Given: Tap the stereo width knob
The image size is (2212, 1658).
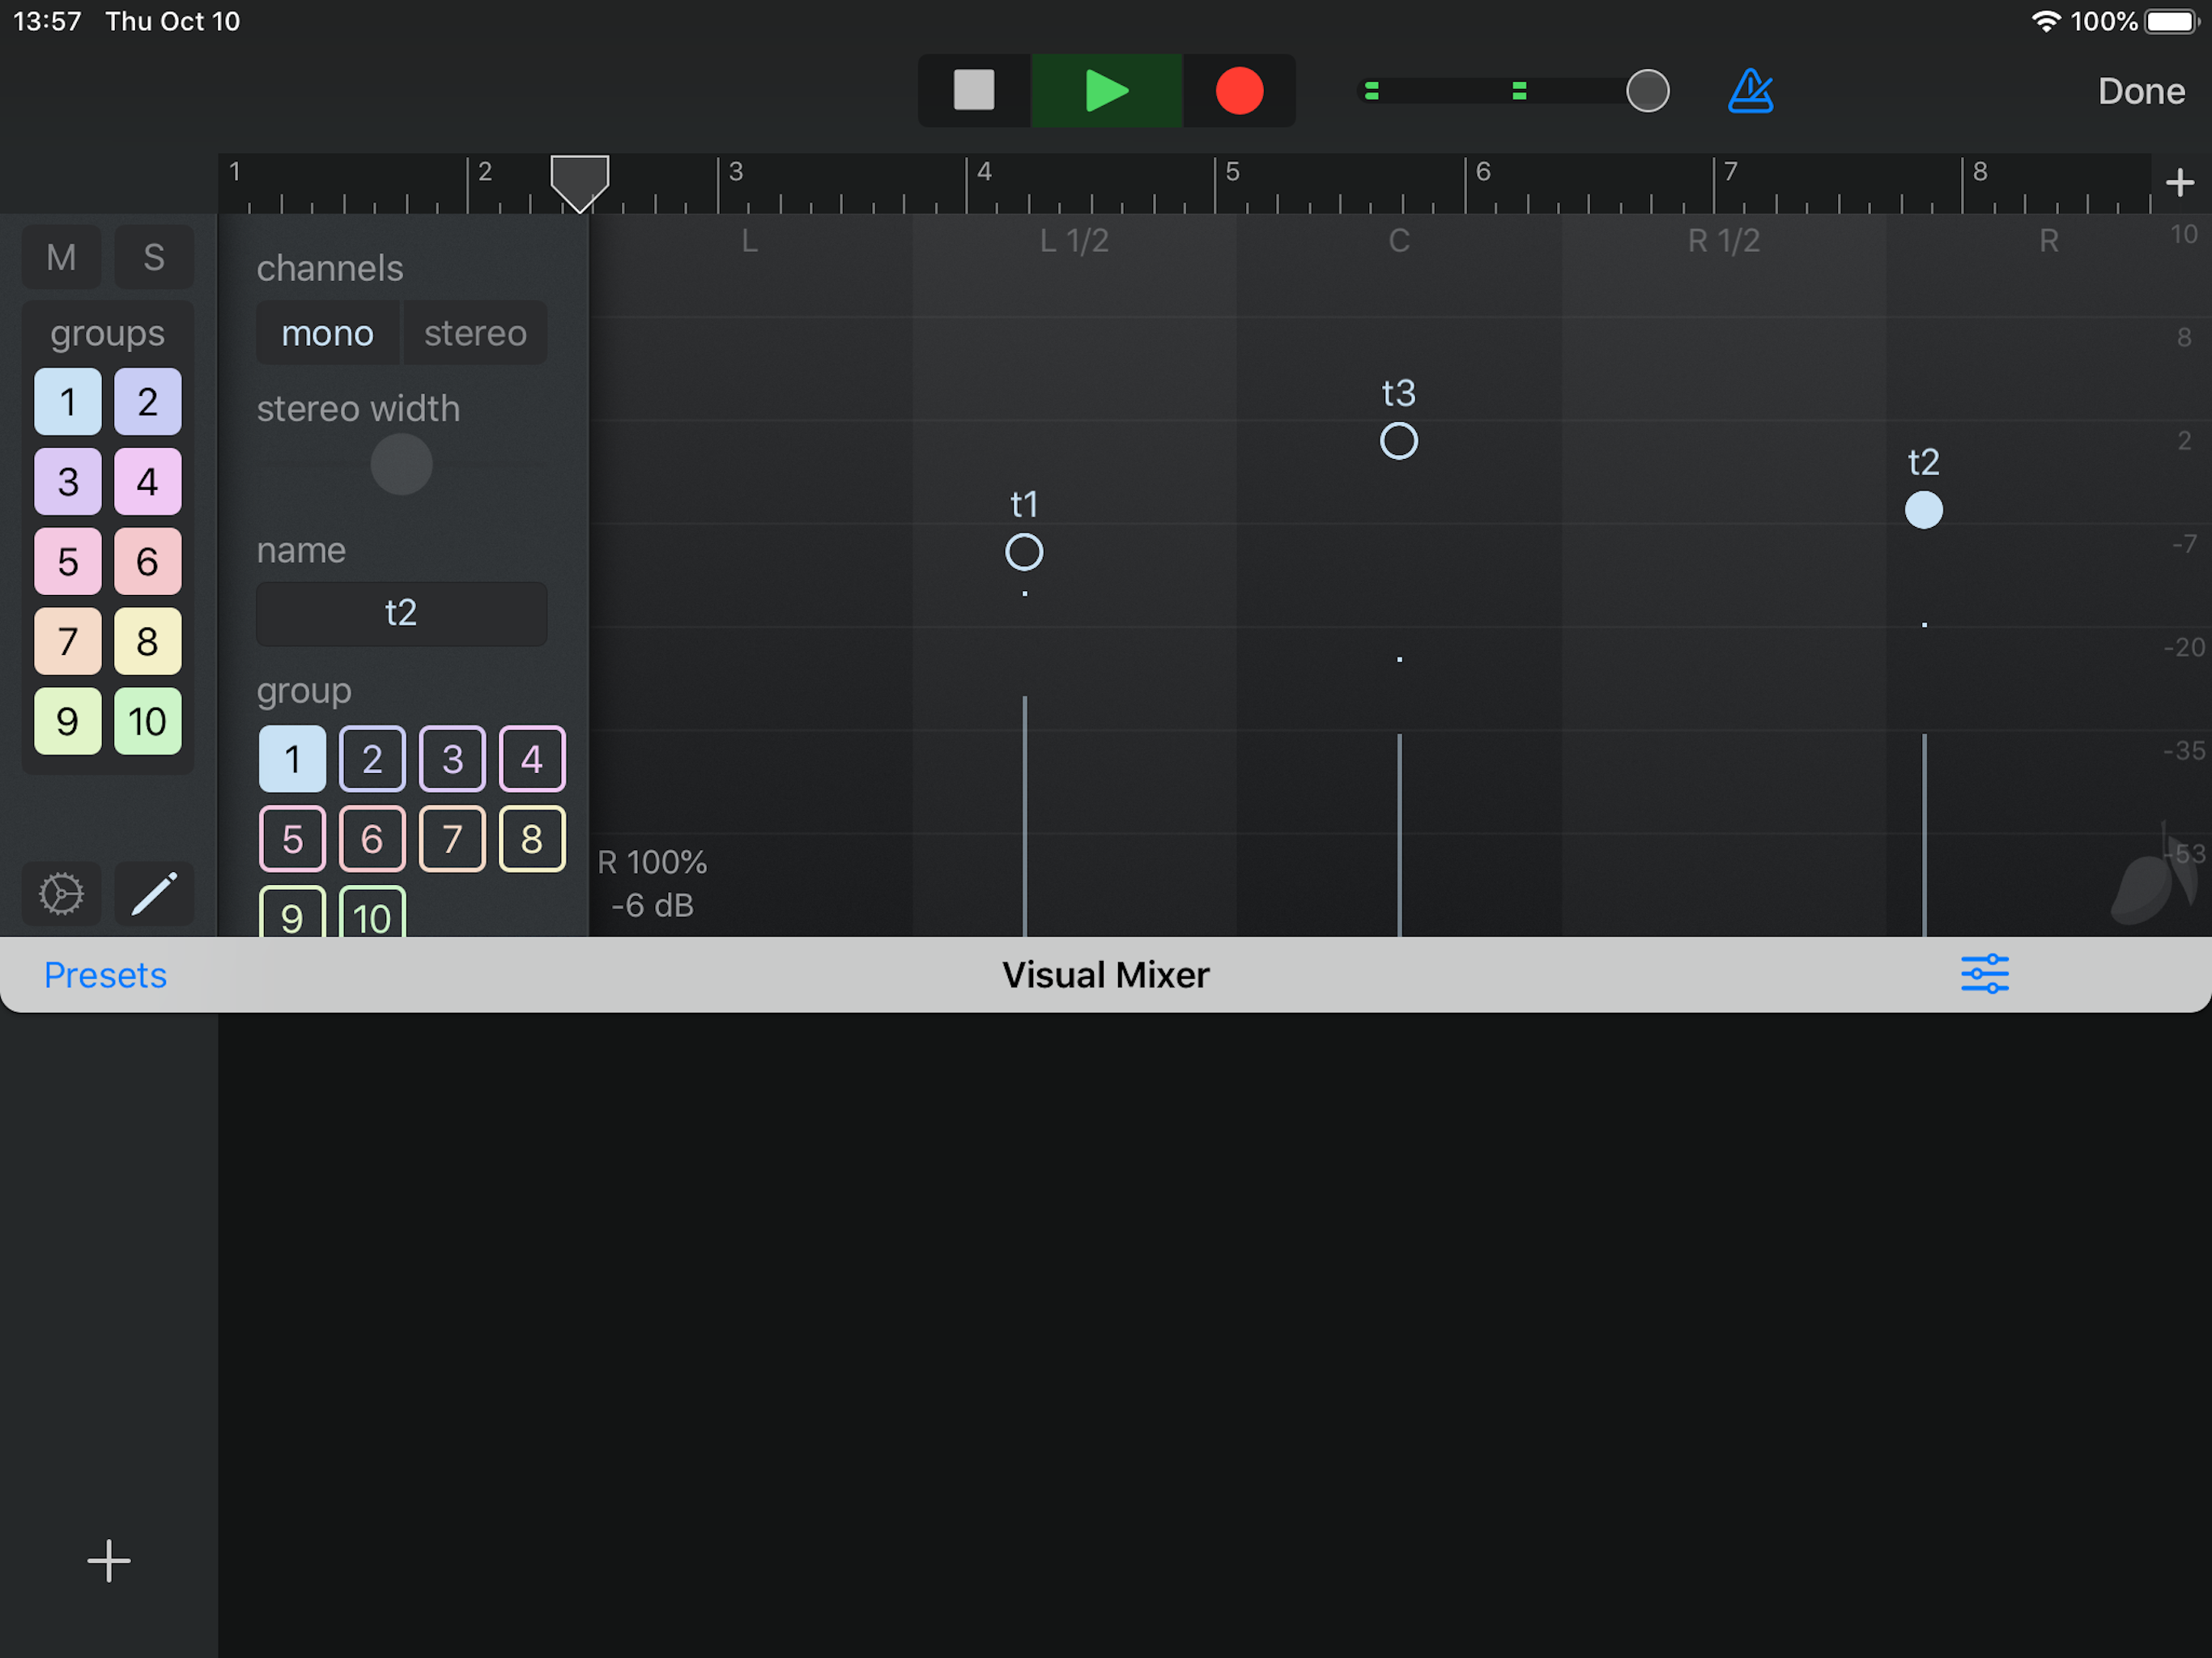Looking at the screenshot, I should click(x=401, y=464).
